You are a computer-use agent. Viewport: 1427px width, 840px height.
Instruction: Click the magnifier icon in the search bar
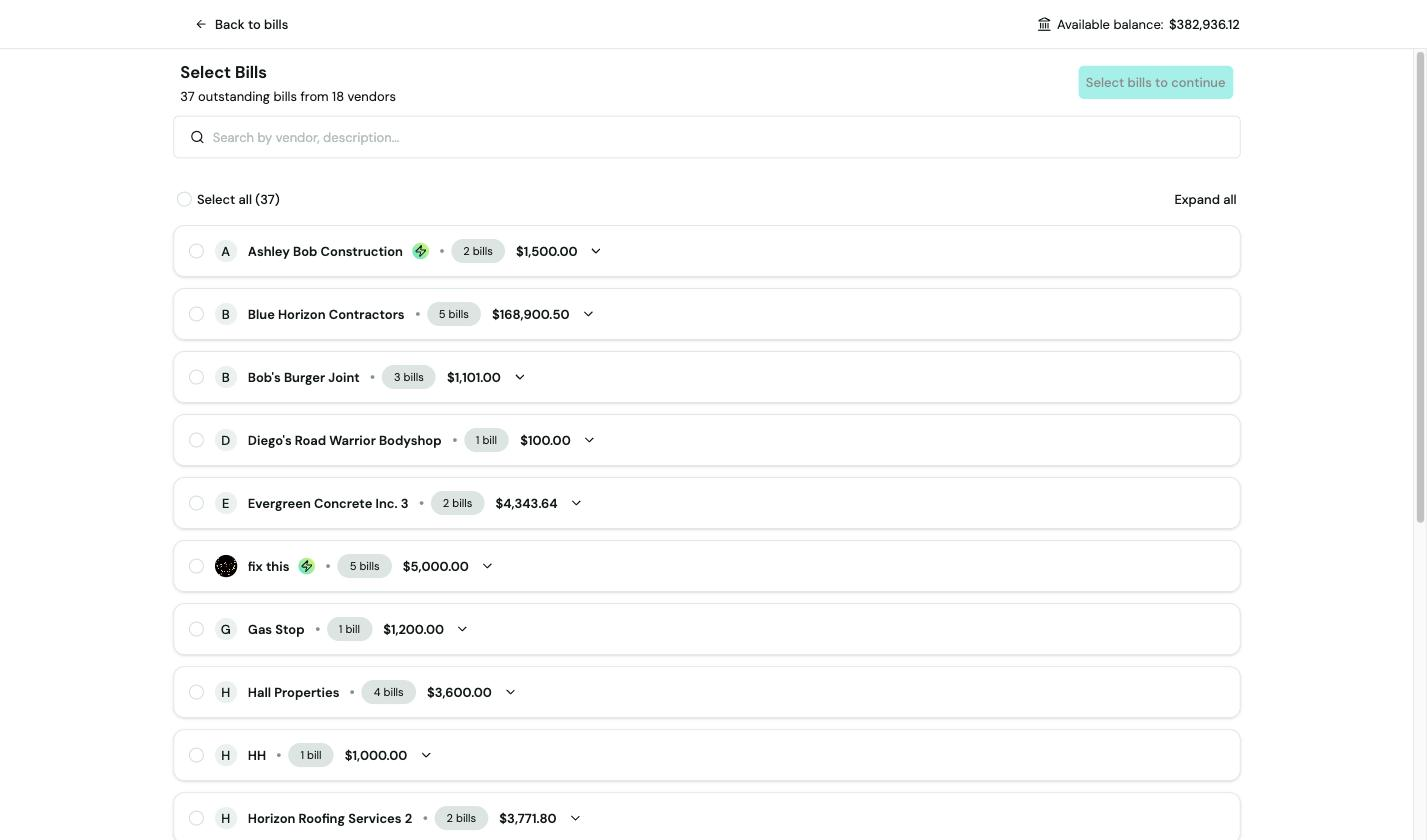(197, 137)
